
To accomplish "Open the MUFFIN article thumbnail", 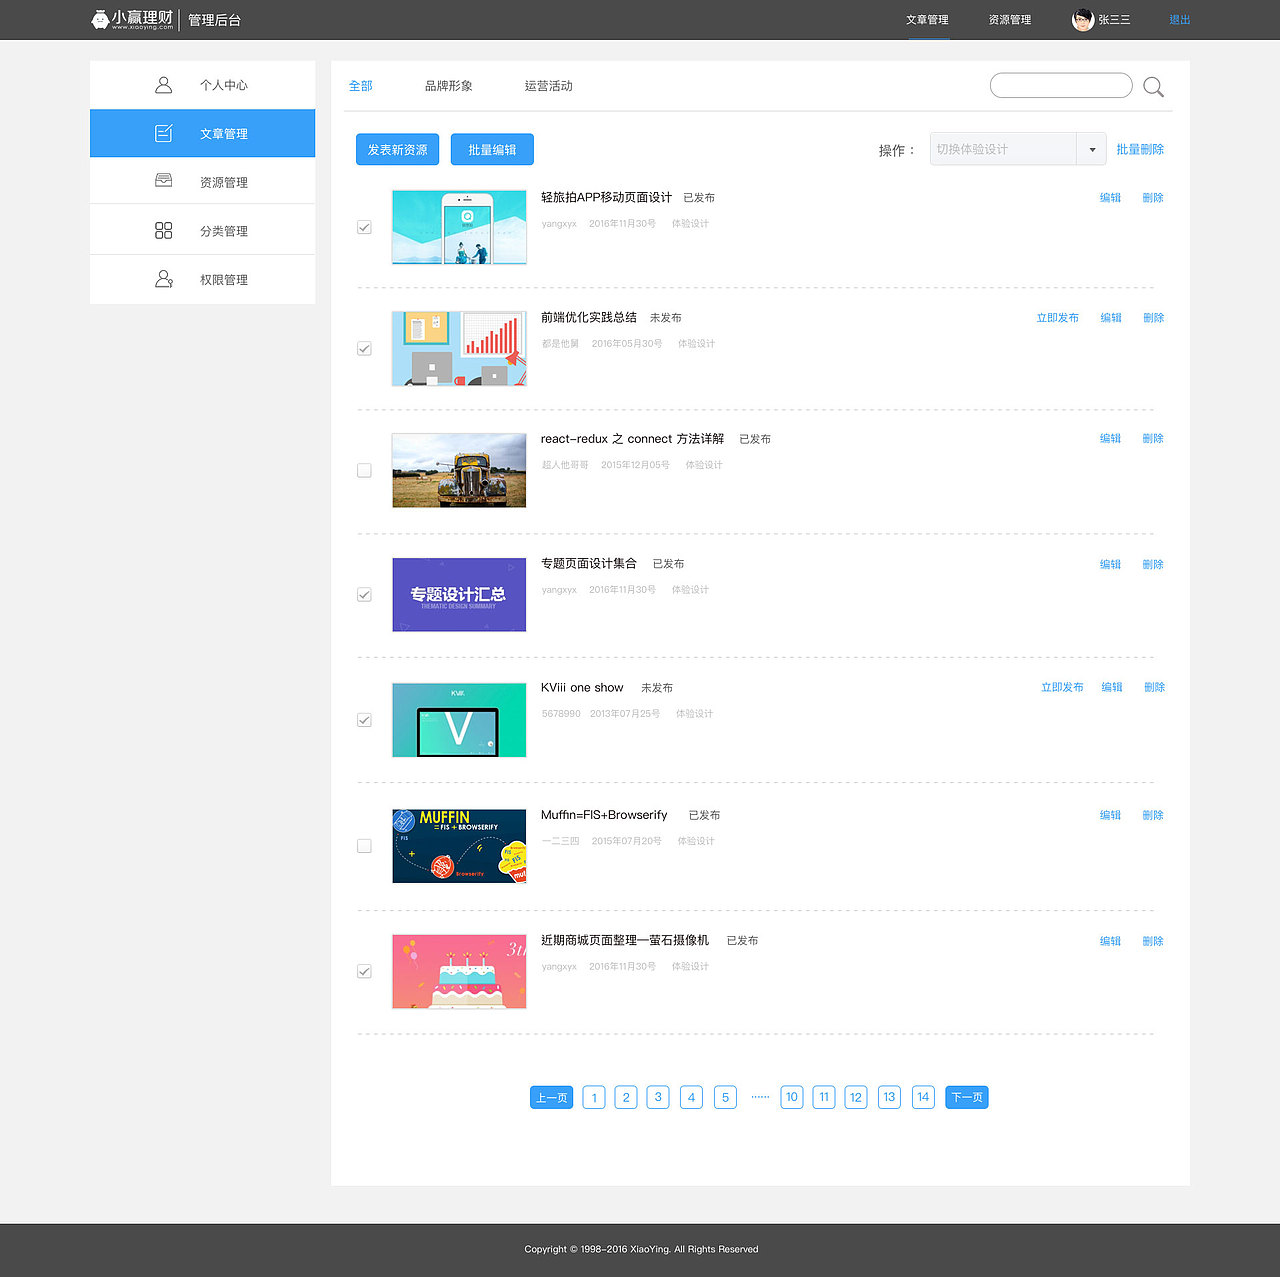I will [459, 846].
